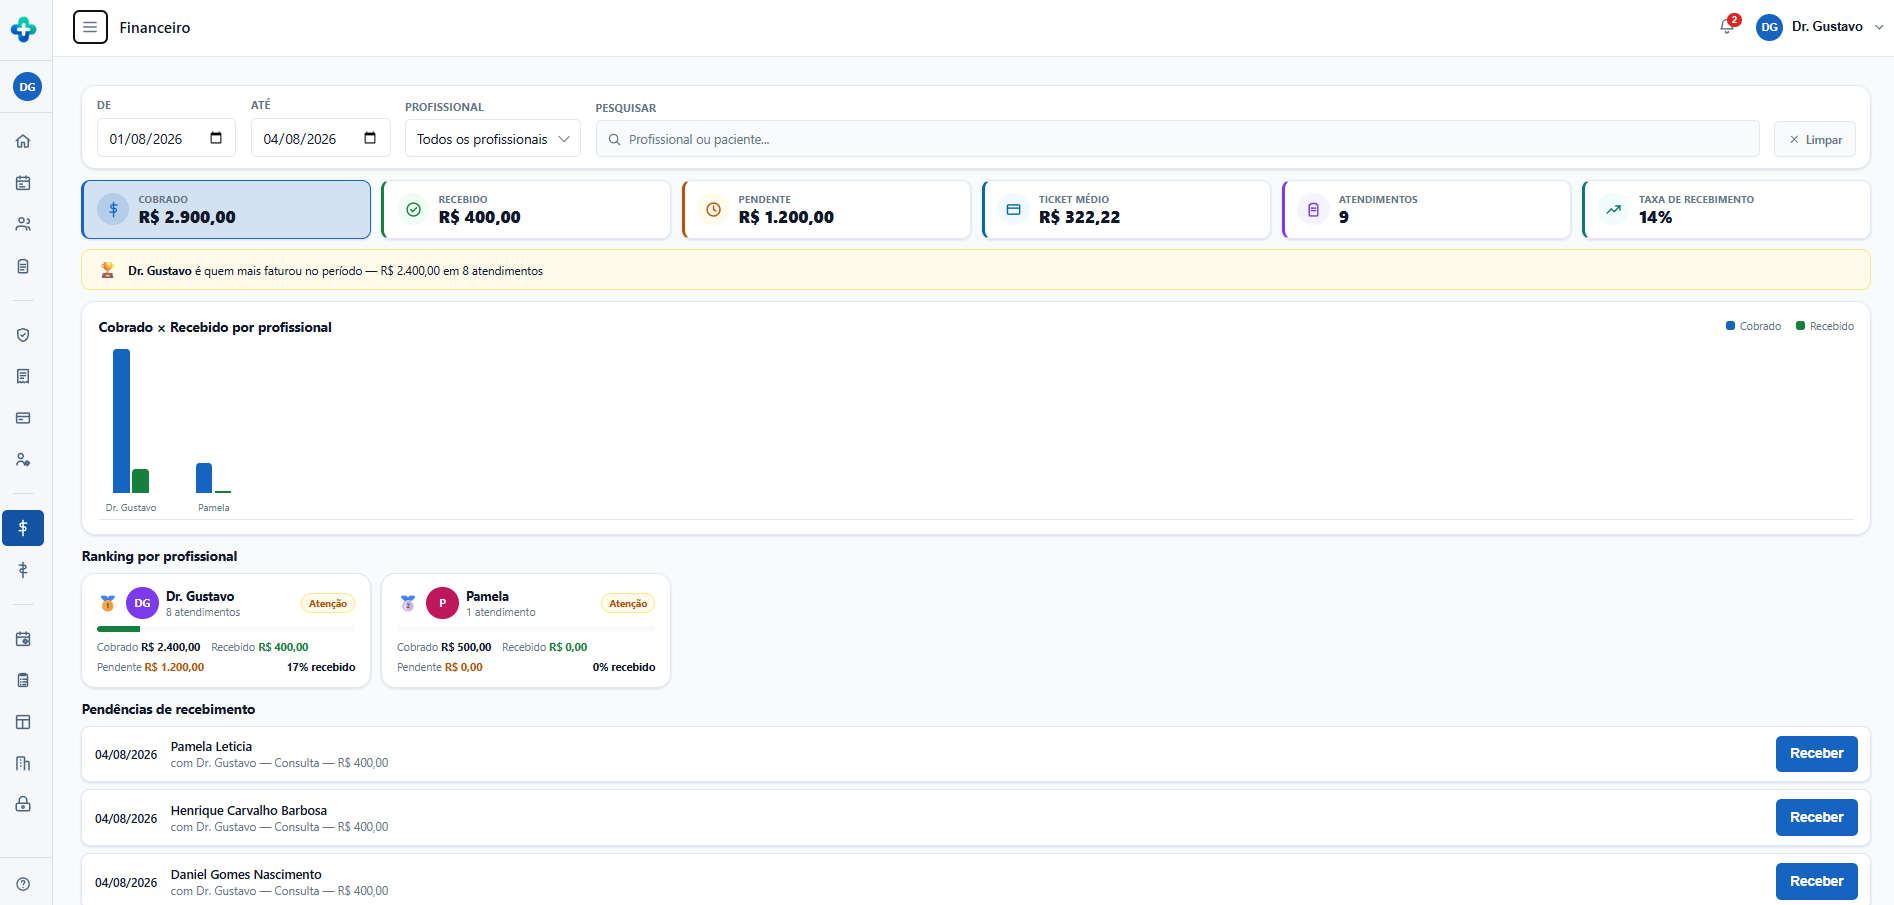Click Dr. Gustavo's blue Cobrado bar
The width and height of the screenshot is (1894, 905).
121,421
